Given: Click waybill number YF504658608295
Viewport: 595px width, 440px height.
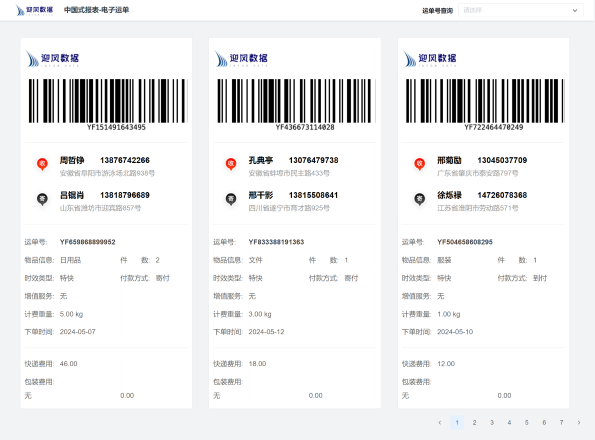Looking at the screenshot, I should [465, 242].
